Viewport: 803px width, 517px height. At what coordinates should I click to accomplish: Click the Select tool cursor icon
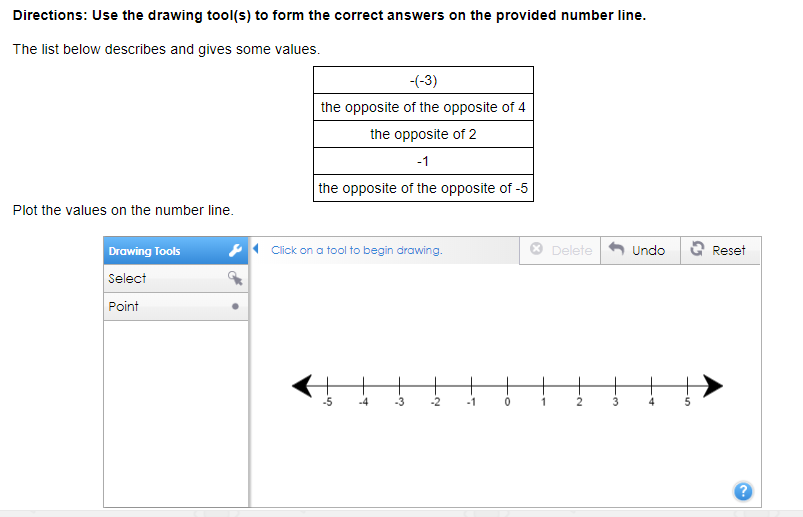(235, 278)
